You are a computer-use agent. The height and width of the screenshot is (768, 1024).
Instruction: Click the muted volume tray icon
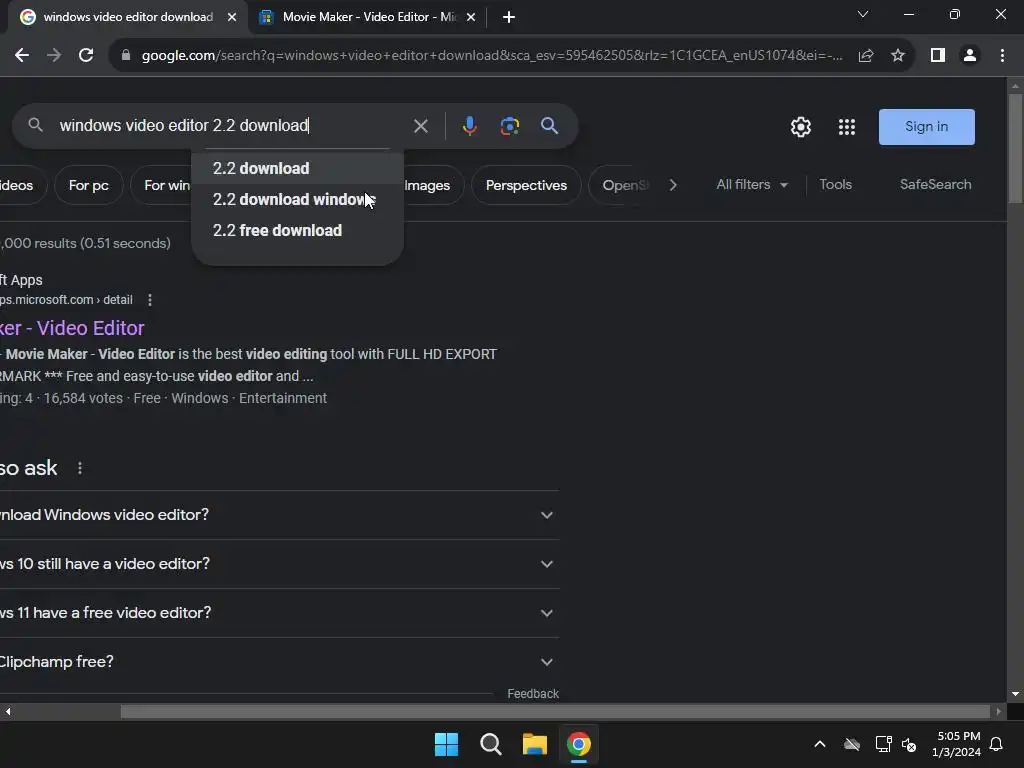click(909, 744)
